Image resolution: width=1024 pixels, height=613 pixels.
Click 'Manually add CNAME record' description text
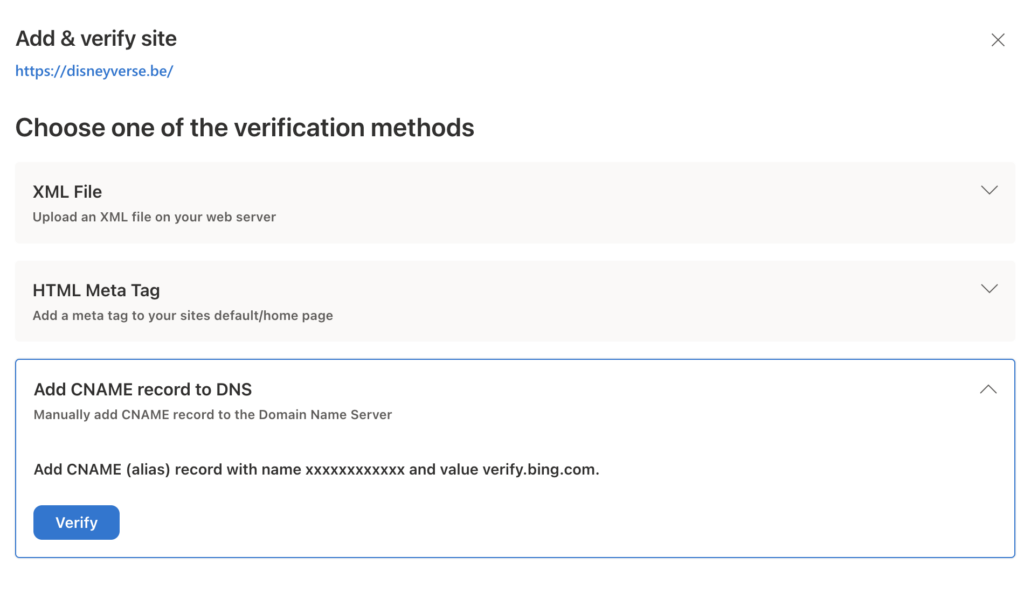tap(212, 415)
